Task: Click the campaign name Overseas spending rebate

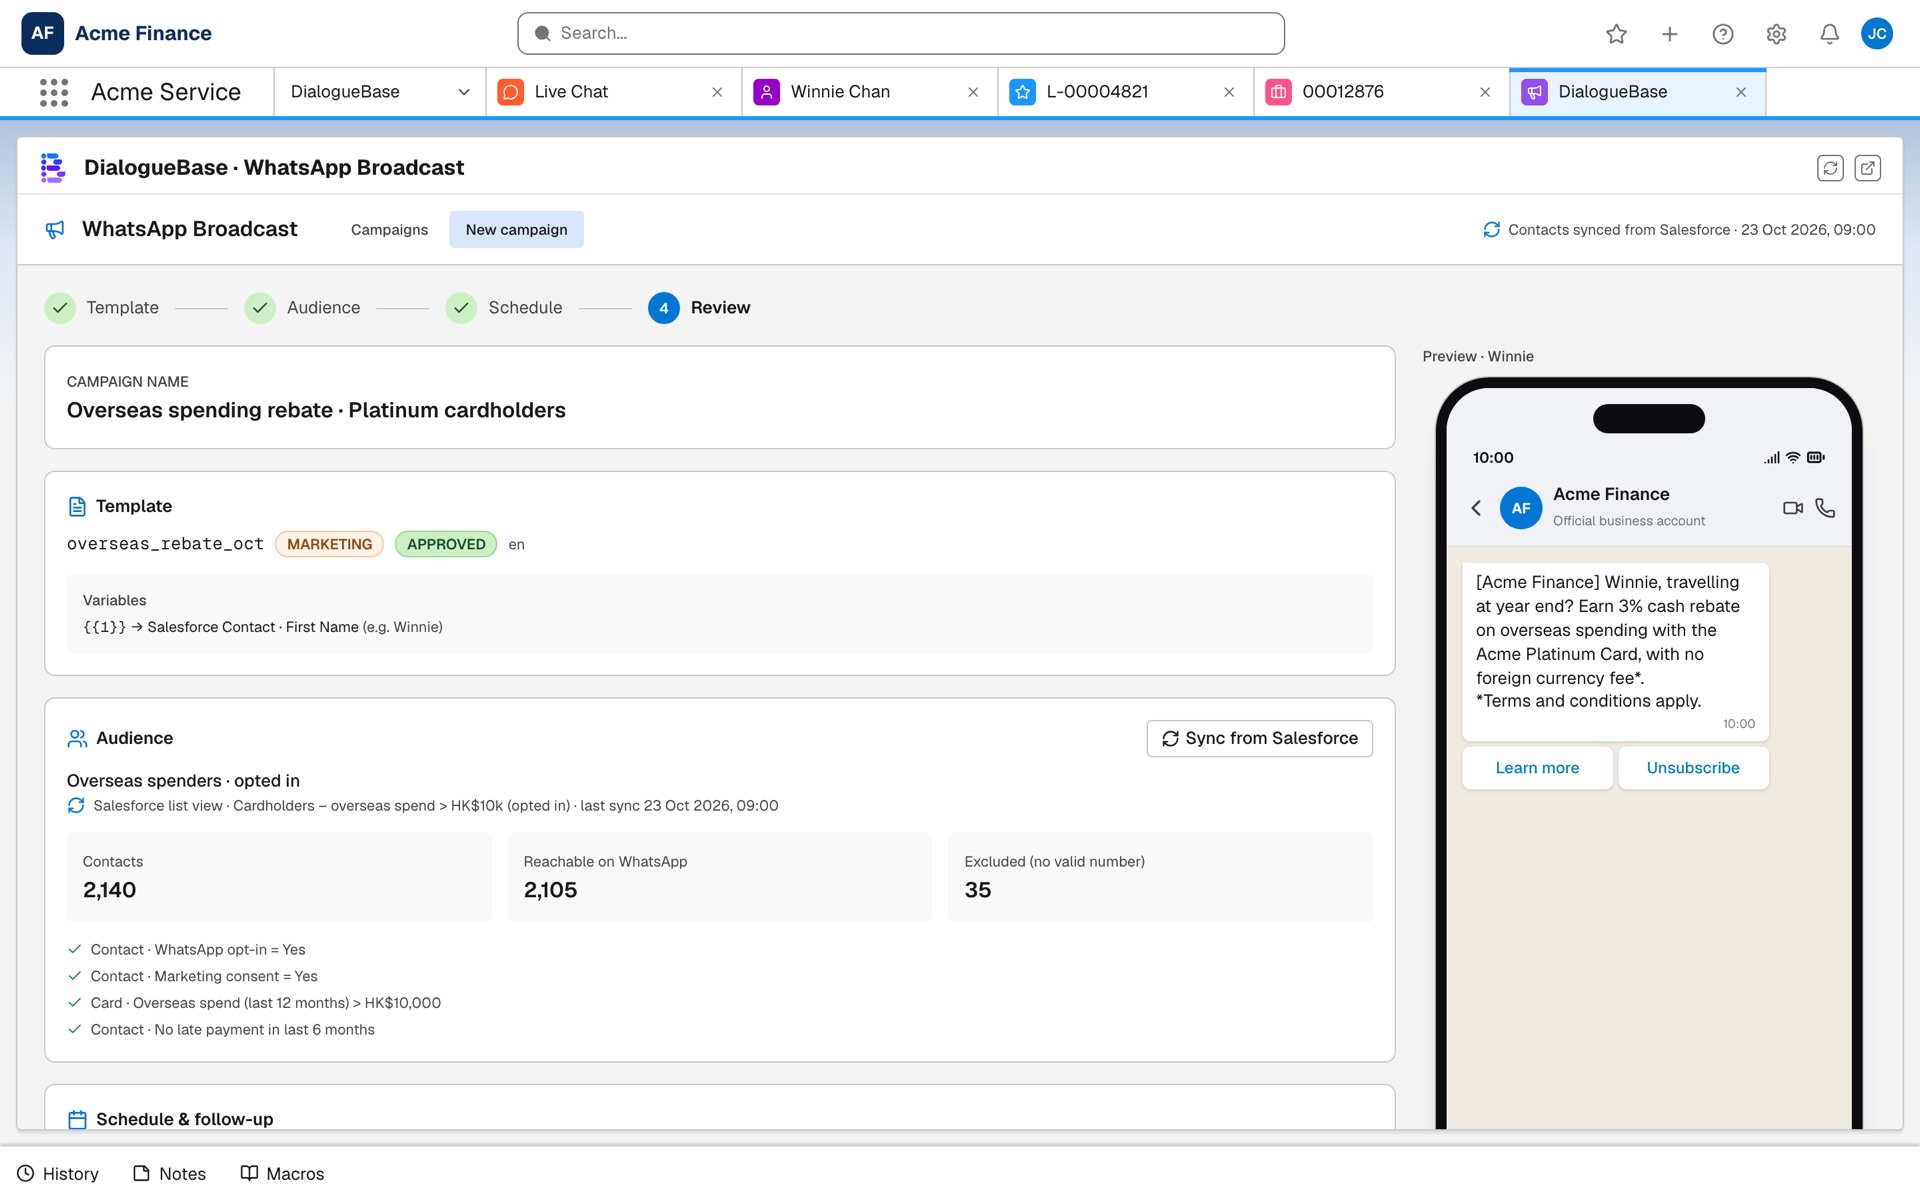Action: point(316,411)
